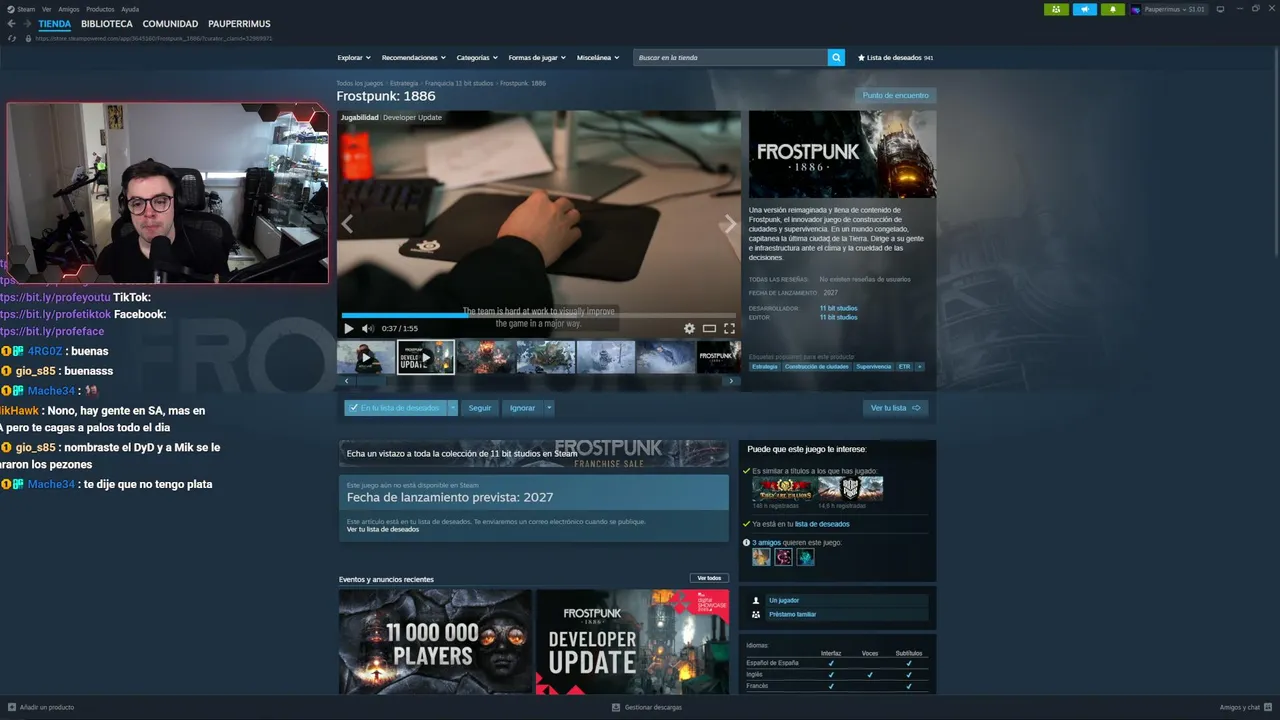Open the blue announcements megaphone button
Image resolution: width=1280 pixels, height=720 pixels.
coord(1085,9)
